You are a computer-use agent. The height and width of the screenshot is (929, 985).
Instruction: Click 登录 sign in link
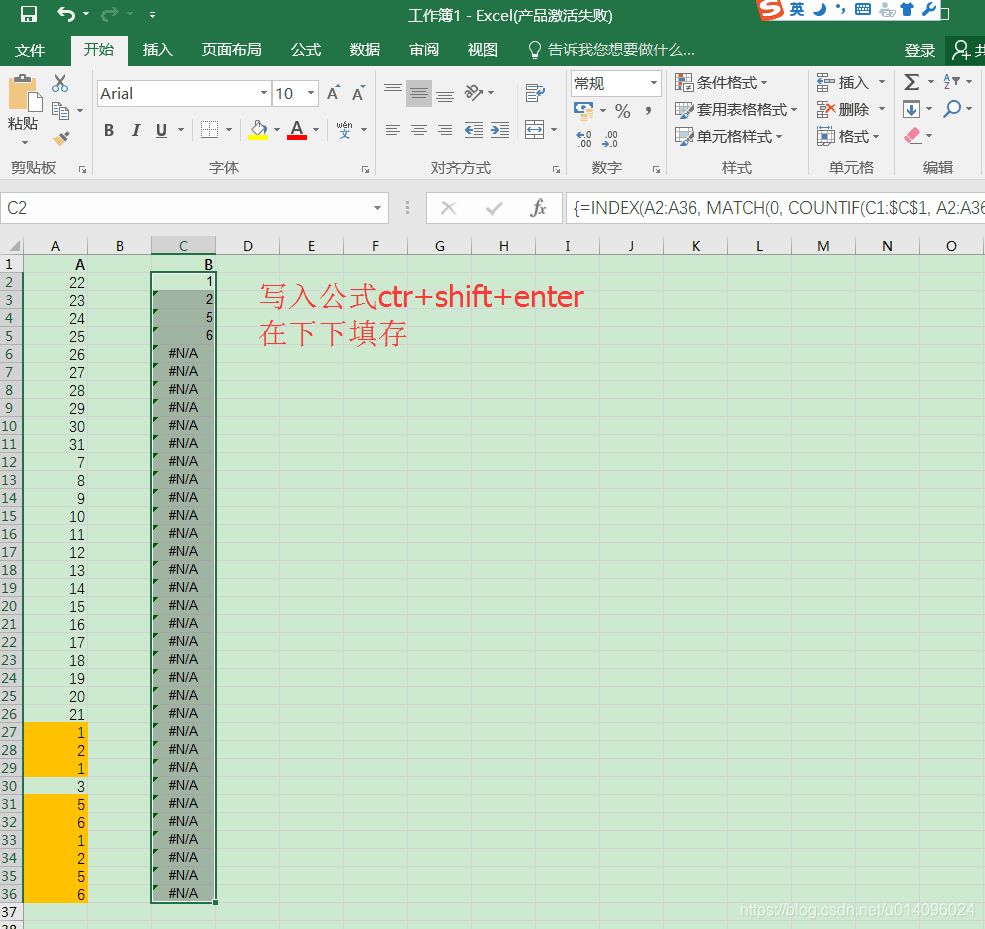[920, 50]
